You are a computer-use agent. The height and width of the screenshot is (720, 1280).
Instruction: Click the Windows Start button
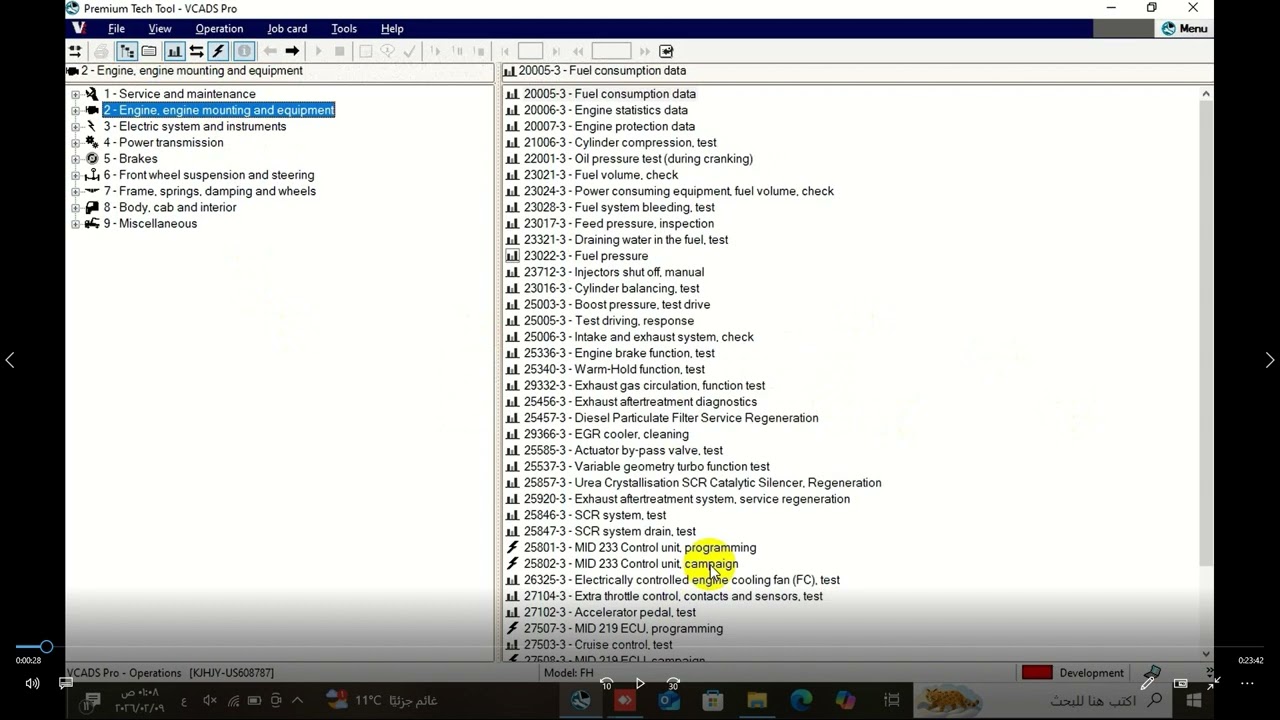(x=1194, y=701)
